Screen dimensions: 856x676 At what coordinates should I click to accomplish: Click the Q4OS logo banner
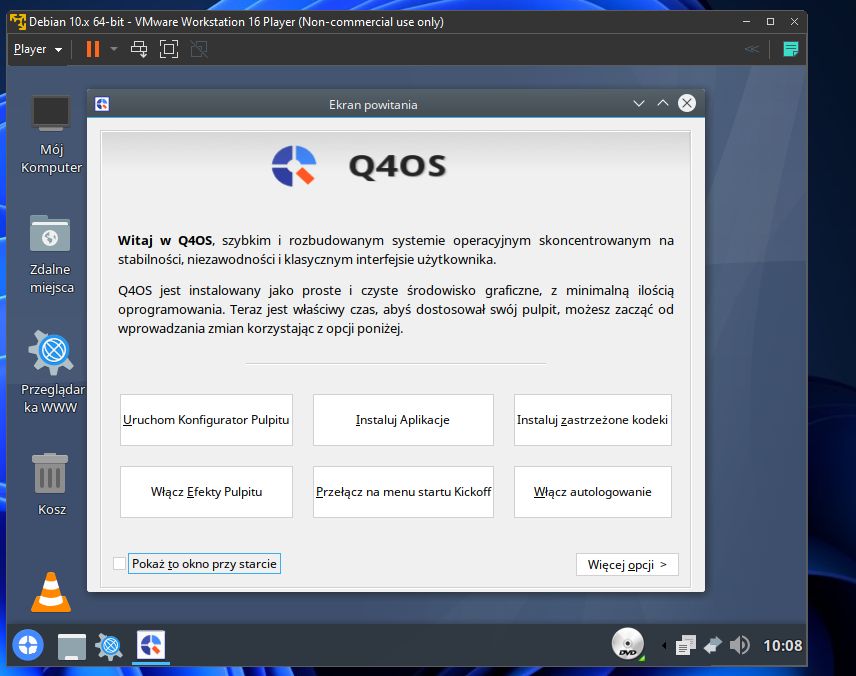359,166
